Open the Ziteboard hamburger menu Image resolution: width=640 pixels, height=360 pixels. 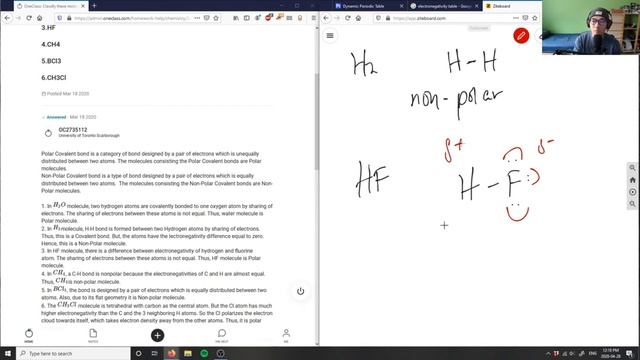[x=330, y=36]
